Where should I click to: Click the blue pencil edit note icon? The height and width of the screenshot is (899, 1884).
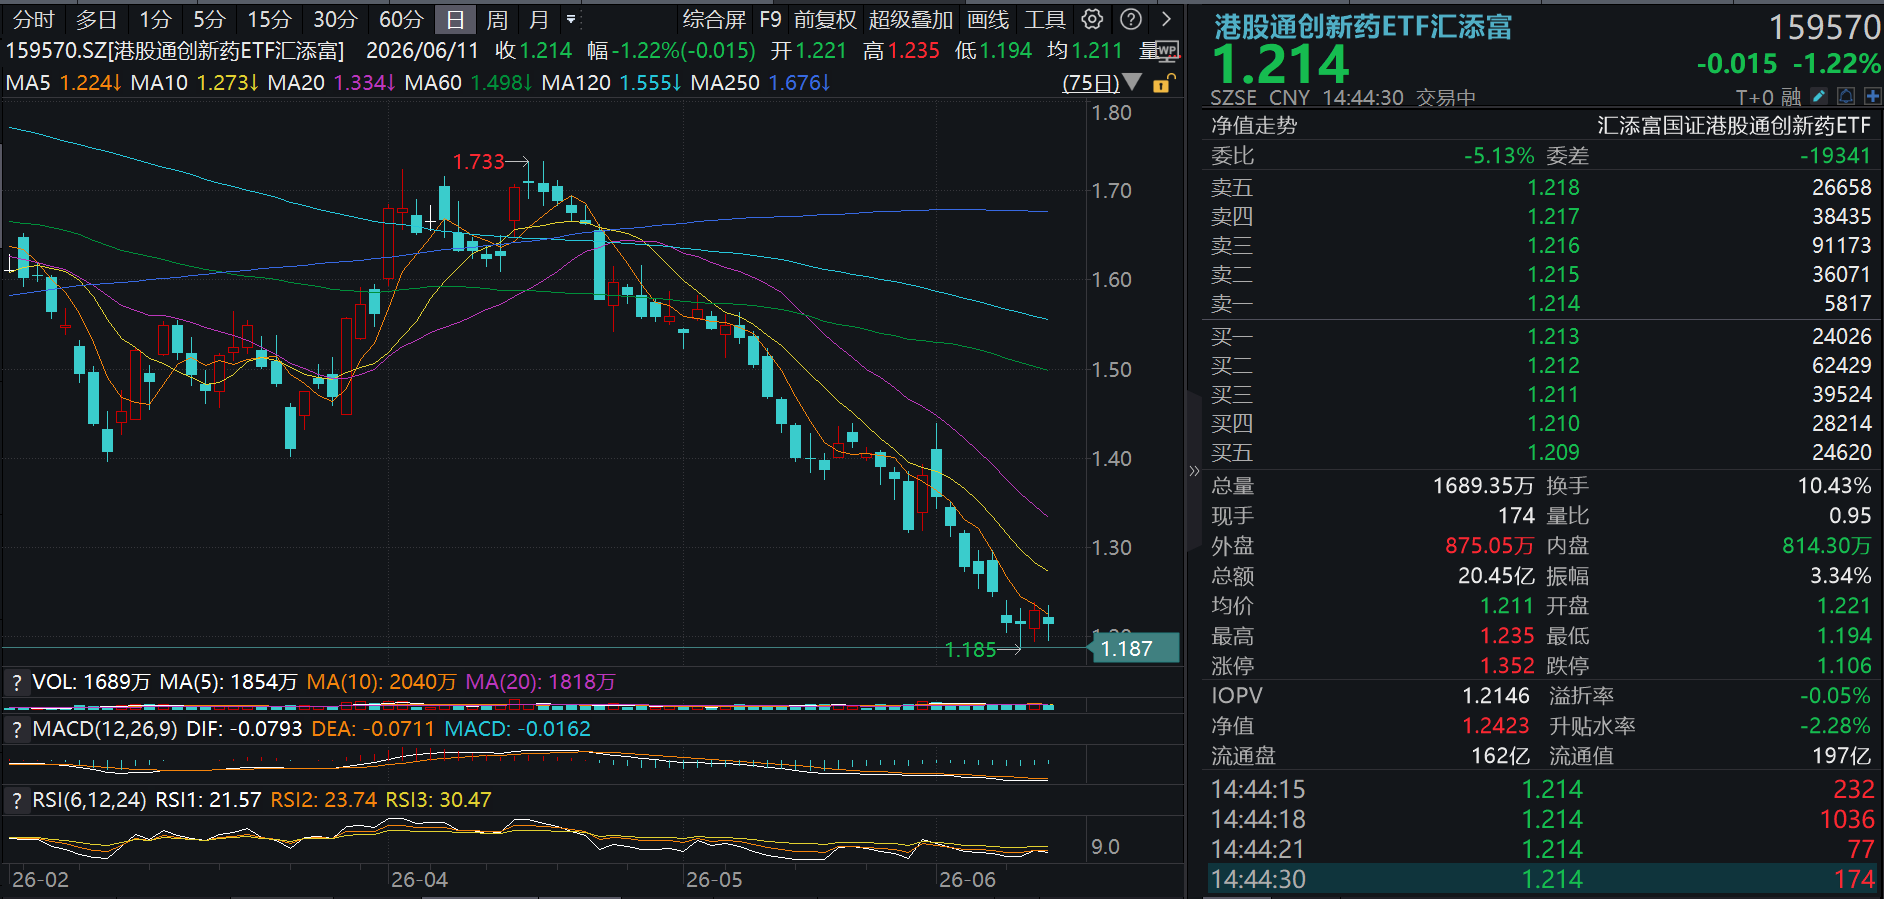click(x=1819, y=97)
